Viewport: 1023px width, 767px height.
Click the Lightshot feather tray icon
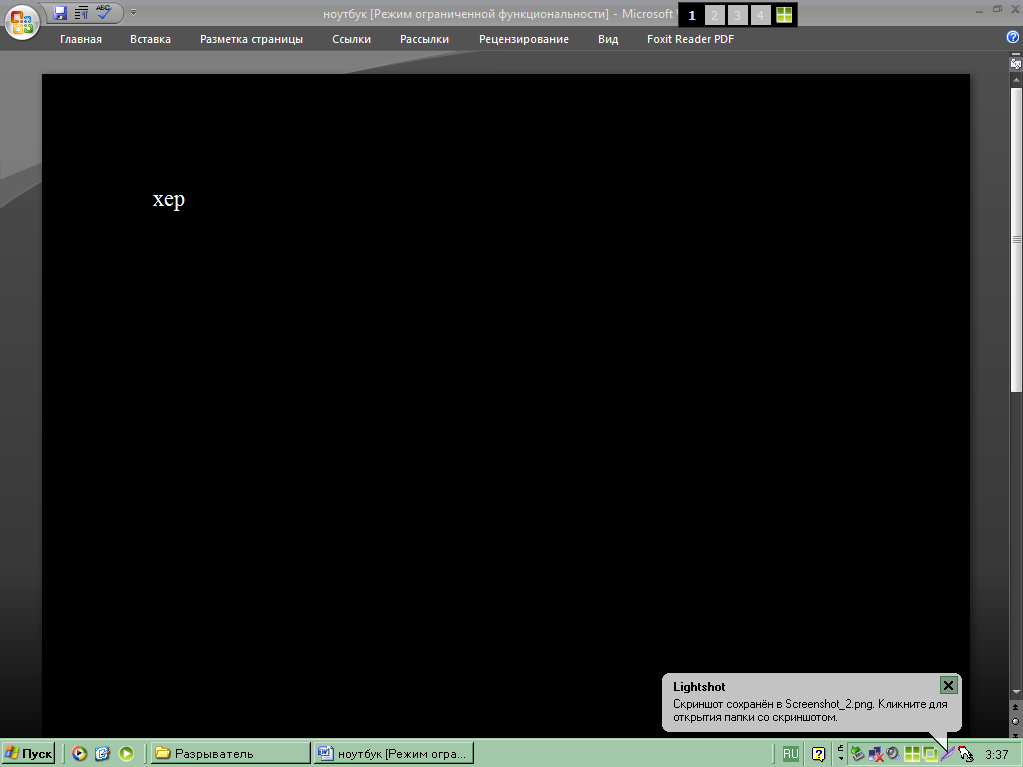[x=947, y=754]
